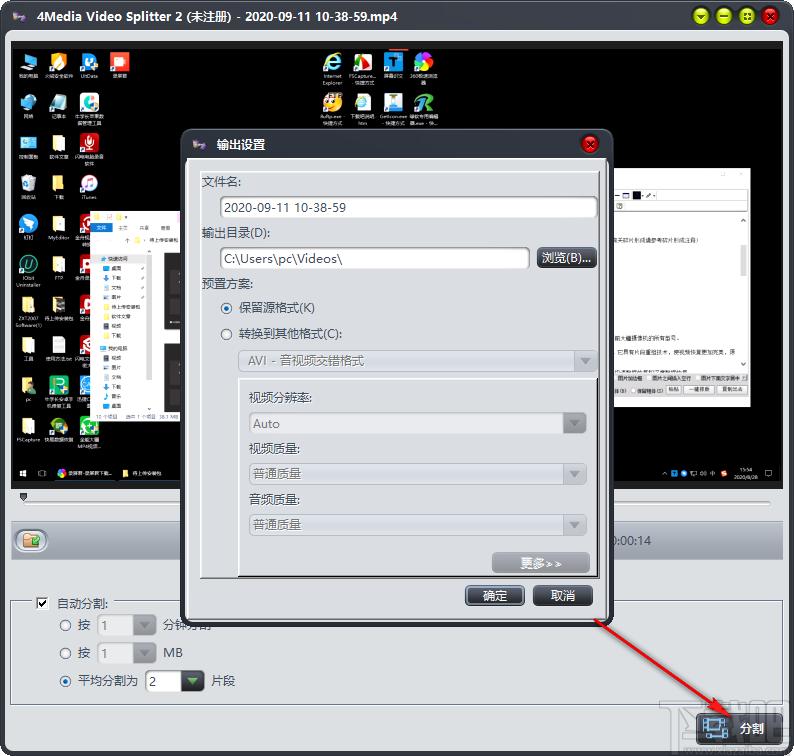Select the 平均分割为 radio button
This screenshot has height=756, width=794.
pyautogui.click(x=65, y=682)
